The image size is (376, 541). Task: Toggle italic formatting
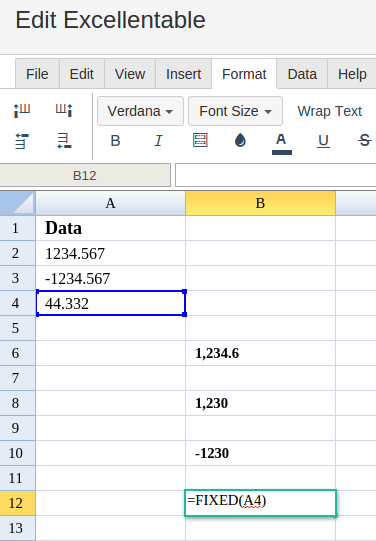pyautogui.click(x=158, y=141)
